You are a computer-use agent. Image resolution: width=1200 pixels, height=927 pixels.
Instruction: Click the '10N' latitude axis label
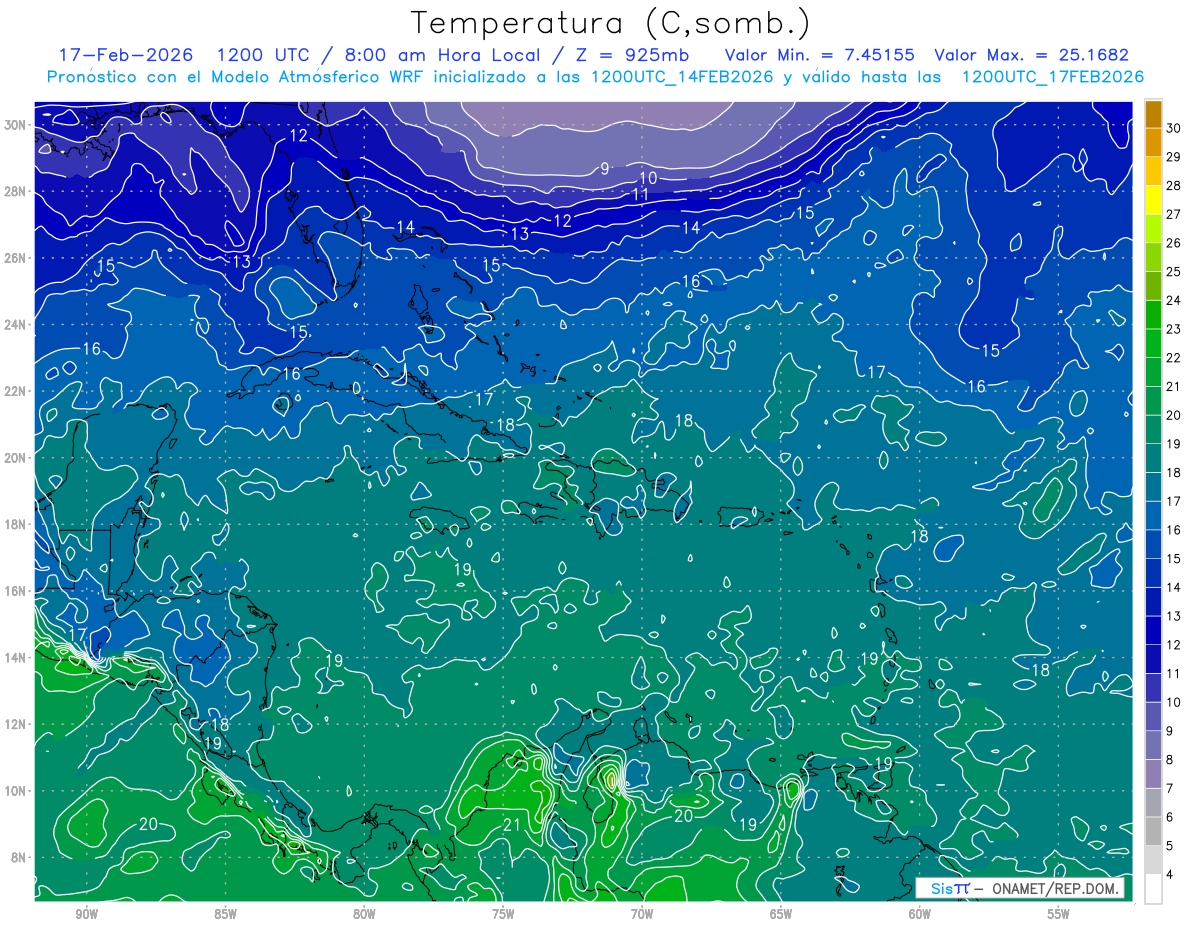17,791
